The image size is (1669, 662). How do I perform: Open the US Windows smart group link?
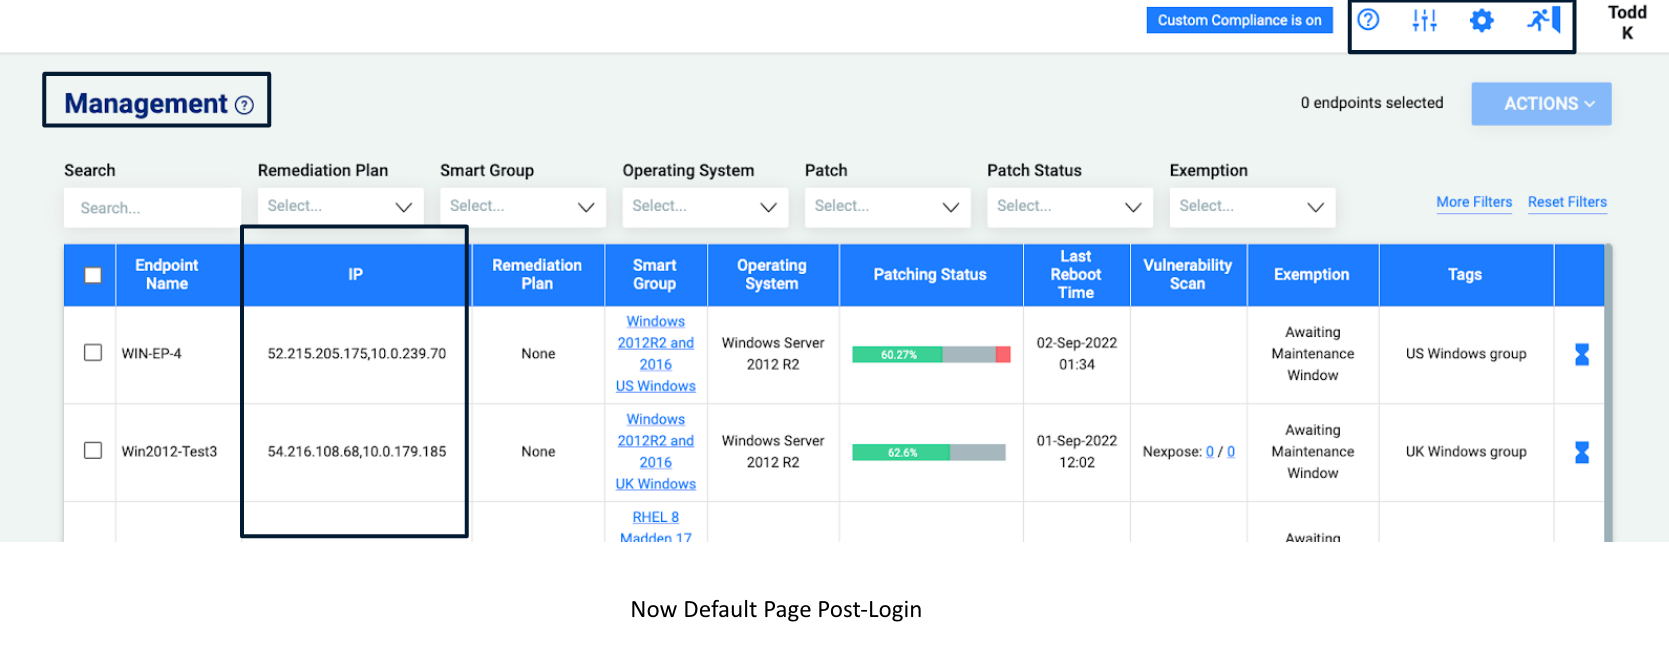(655, 386)
